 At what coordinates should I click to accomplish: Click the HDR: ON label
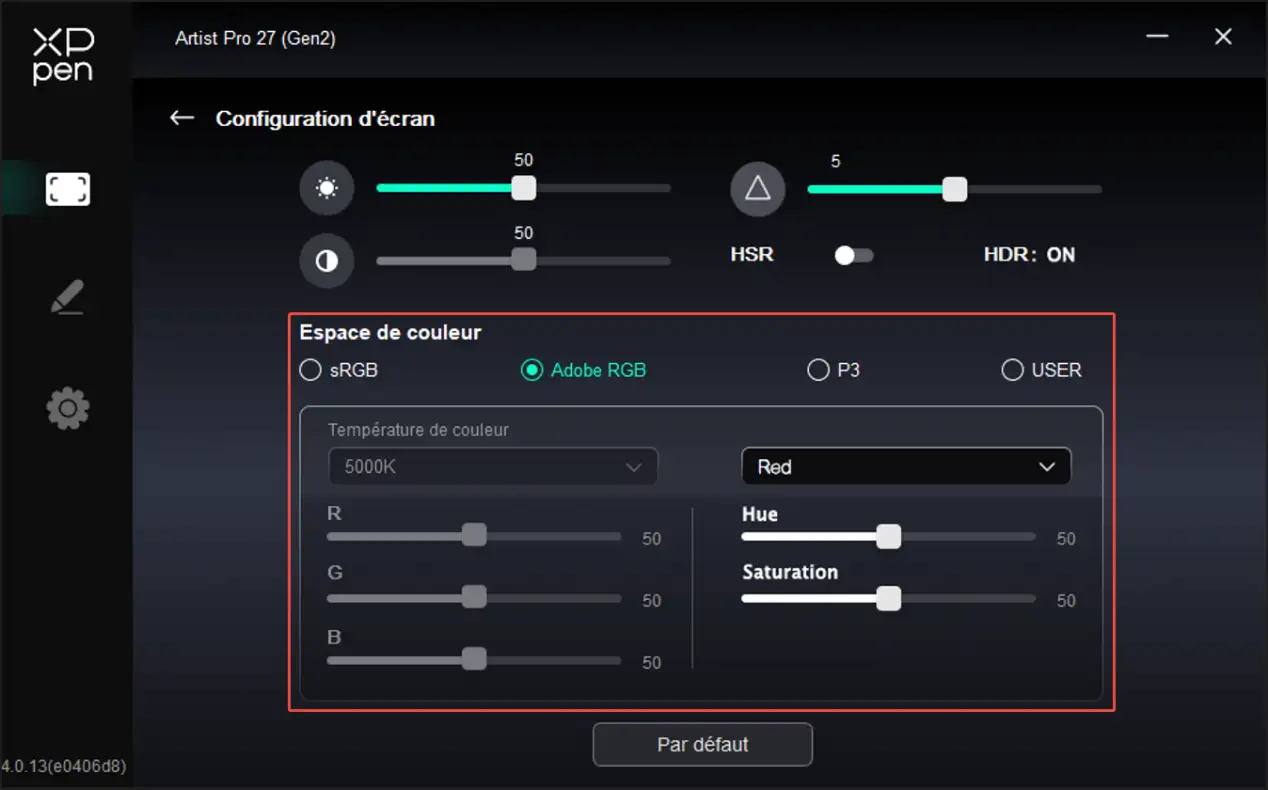(1029, 255)
